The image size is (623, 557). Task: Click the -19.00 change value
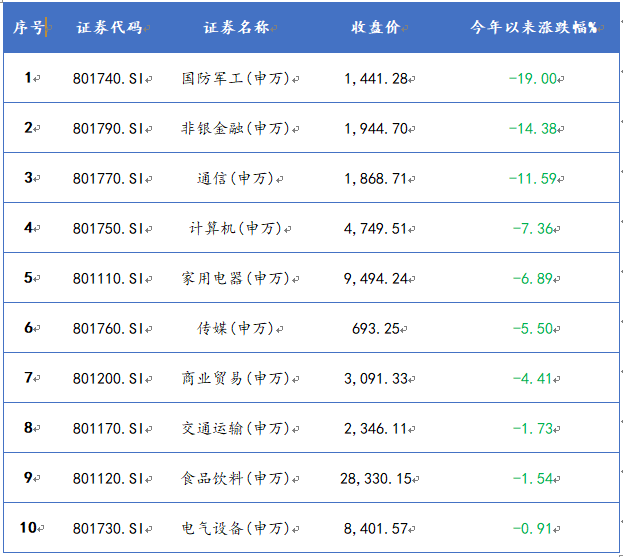click(532, 78)
